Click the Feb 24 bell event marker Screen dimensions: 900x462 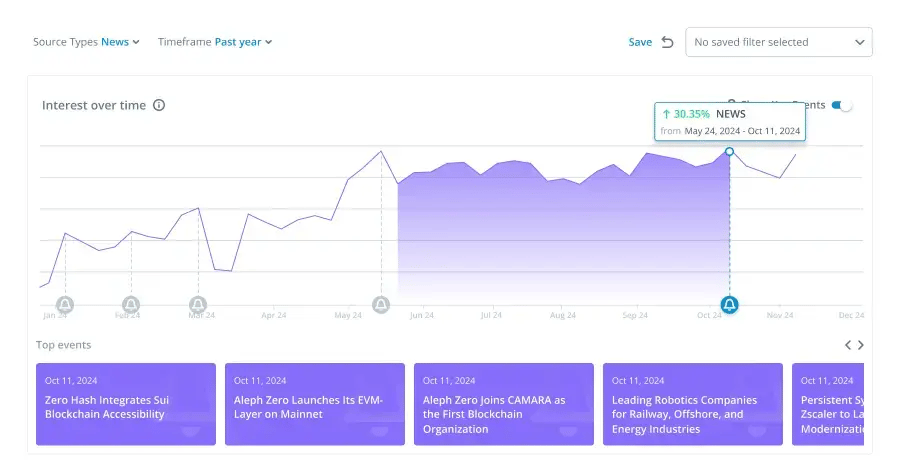(x=131, y=304)
